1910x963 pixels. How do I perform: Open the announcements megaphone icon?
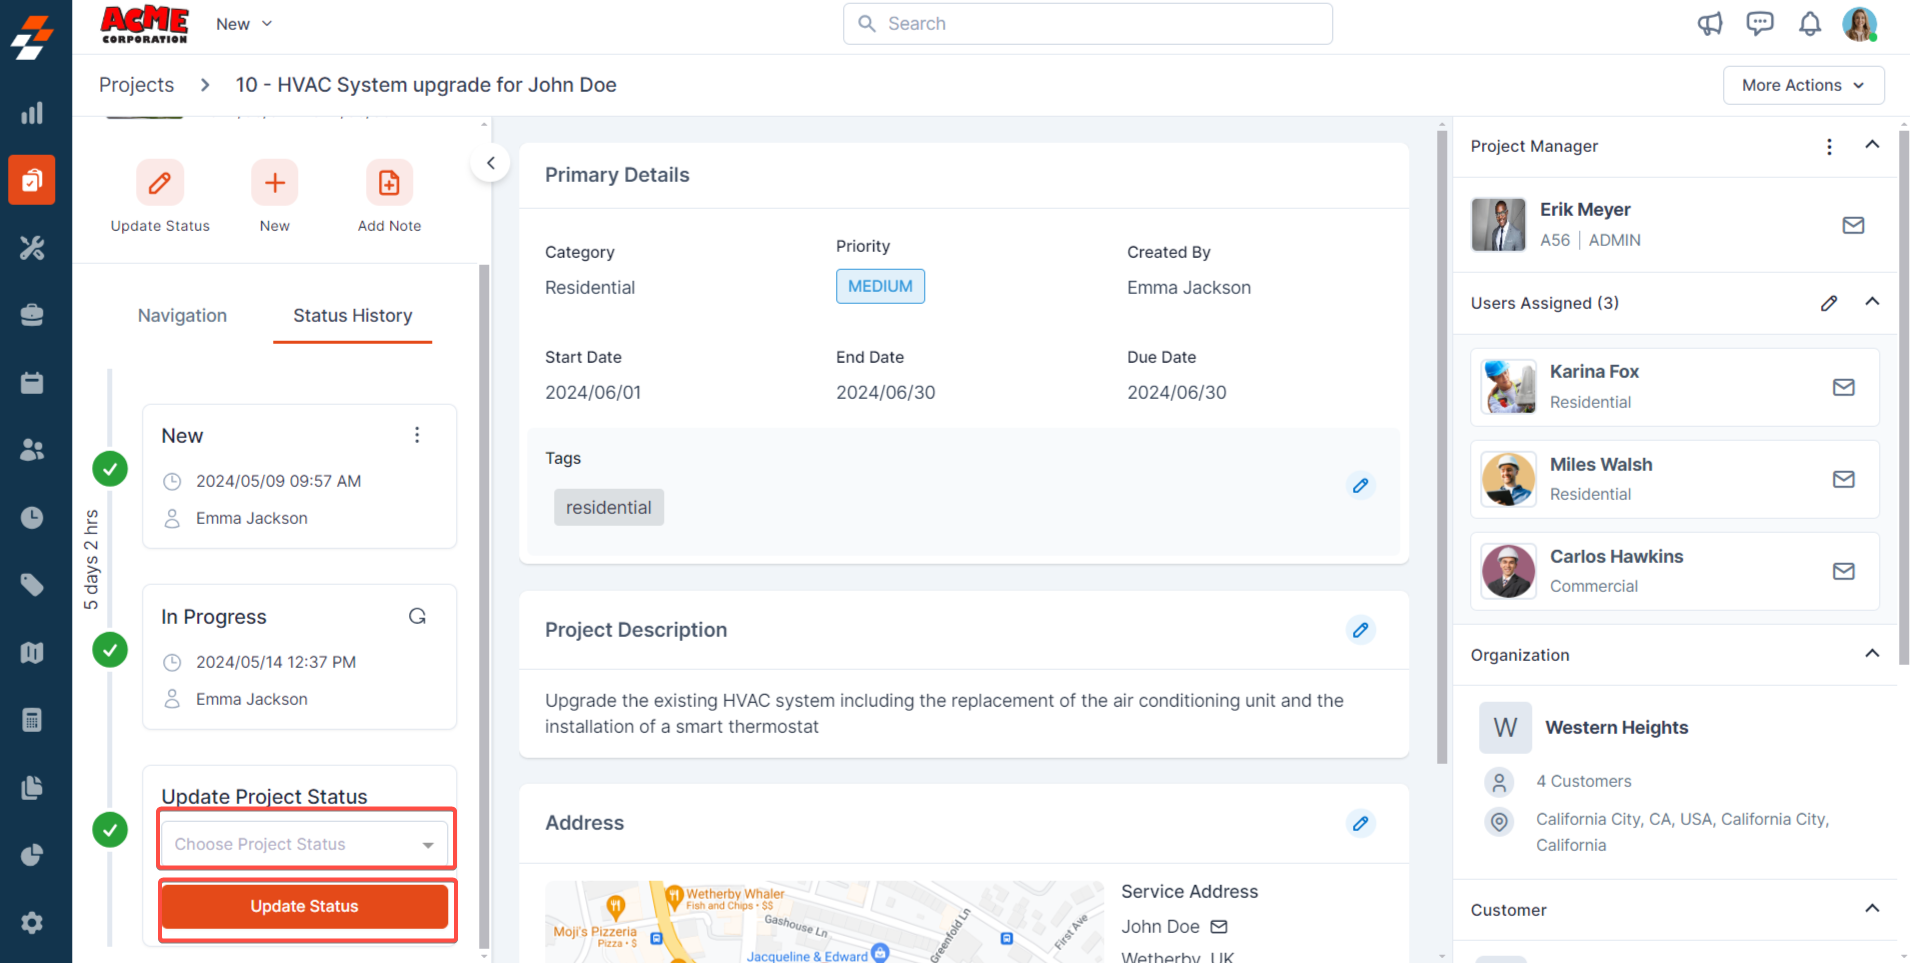[1710, 24]
